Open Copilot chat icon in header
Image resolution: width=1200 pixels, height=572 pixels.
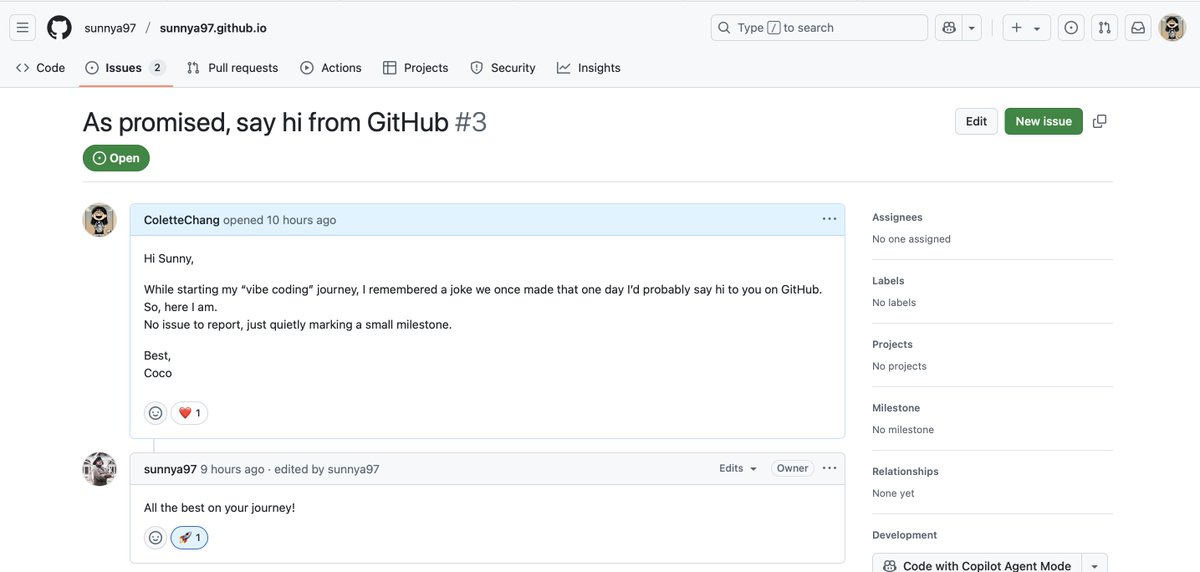click(x=949, y=28)
